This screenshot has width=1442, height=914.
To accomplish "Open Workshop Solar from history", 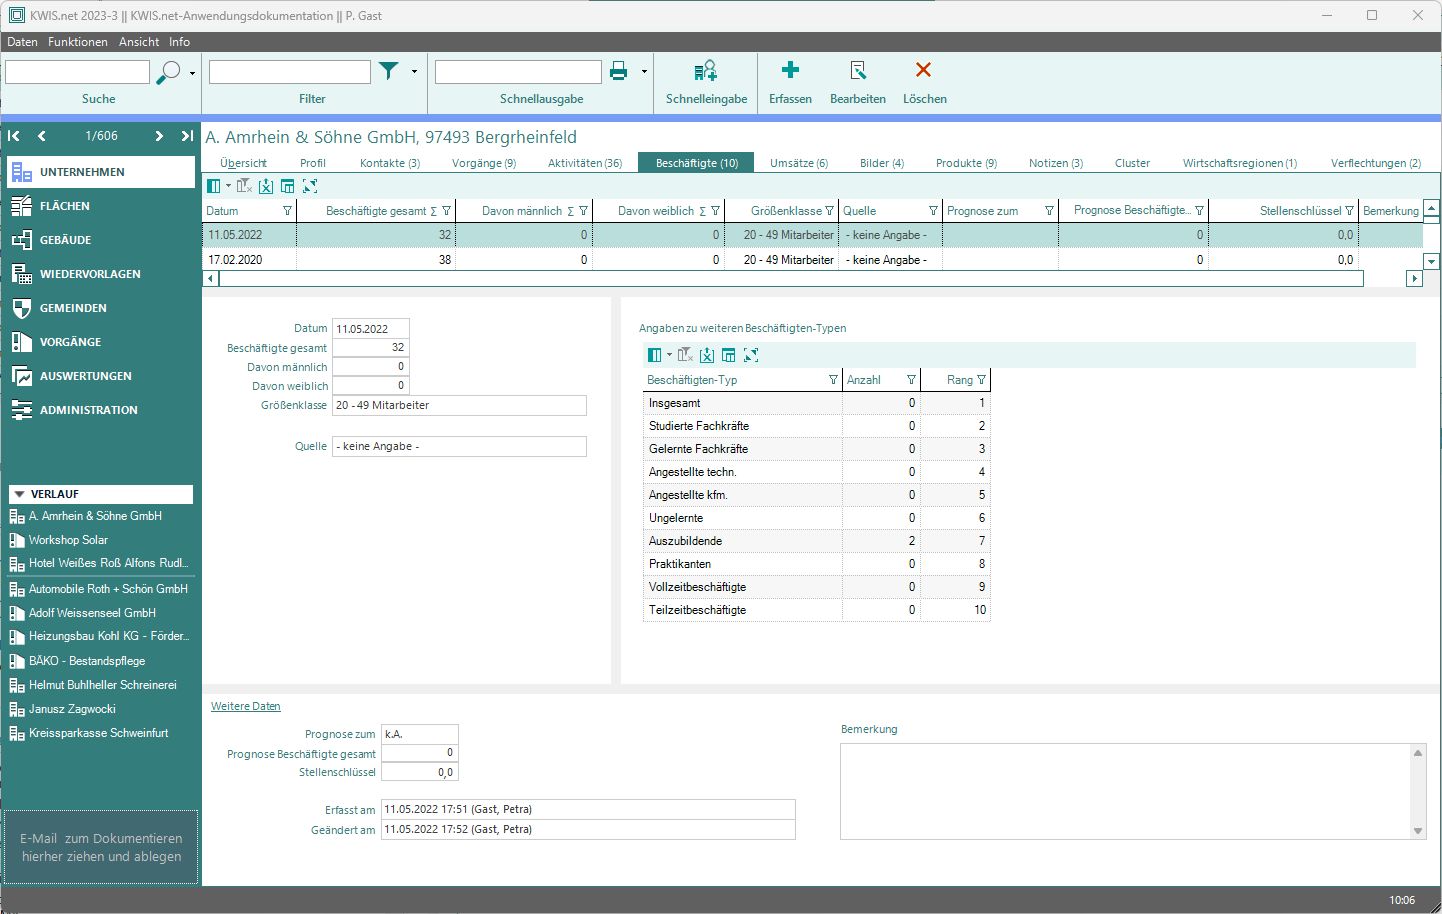I will 68,540.
